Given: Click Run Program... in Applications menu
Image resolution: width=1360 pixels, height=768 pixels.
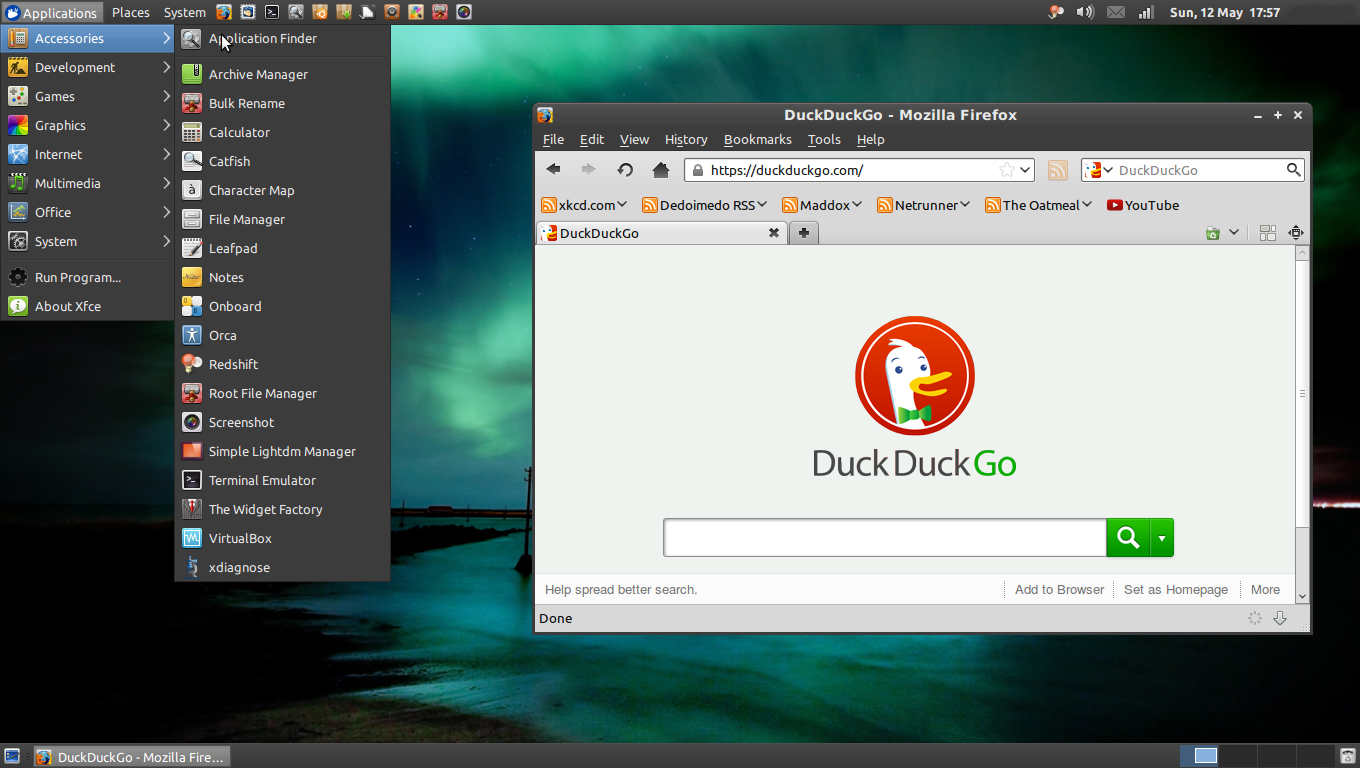Looking at the screenshot, I should click(x=88, y=277).
